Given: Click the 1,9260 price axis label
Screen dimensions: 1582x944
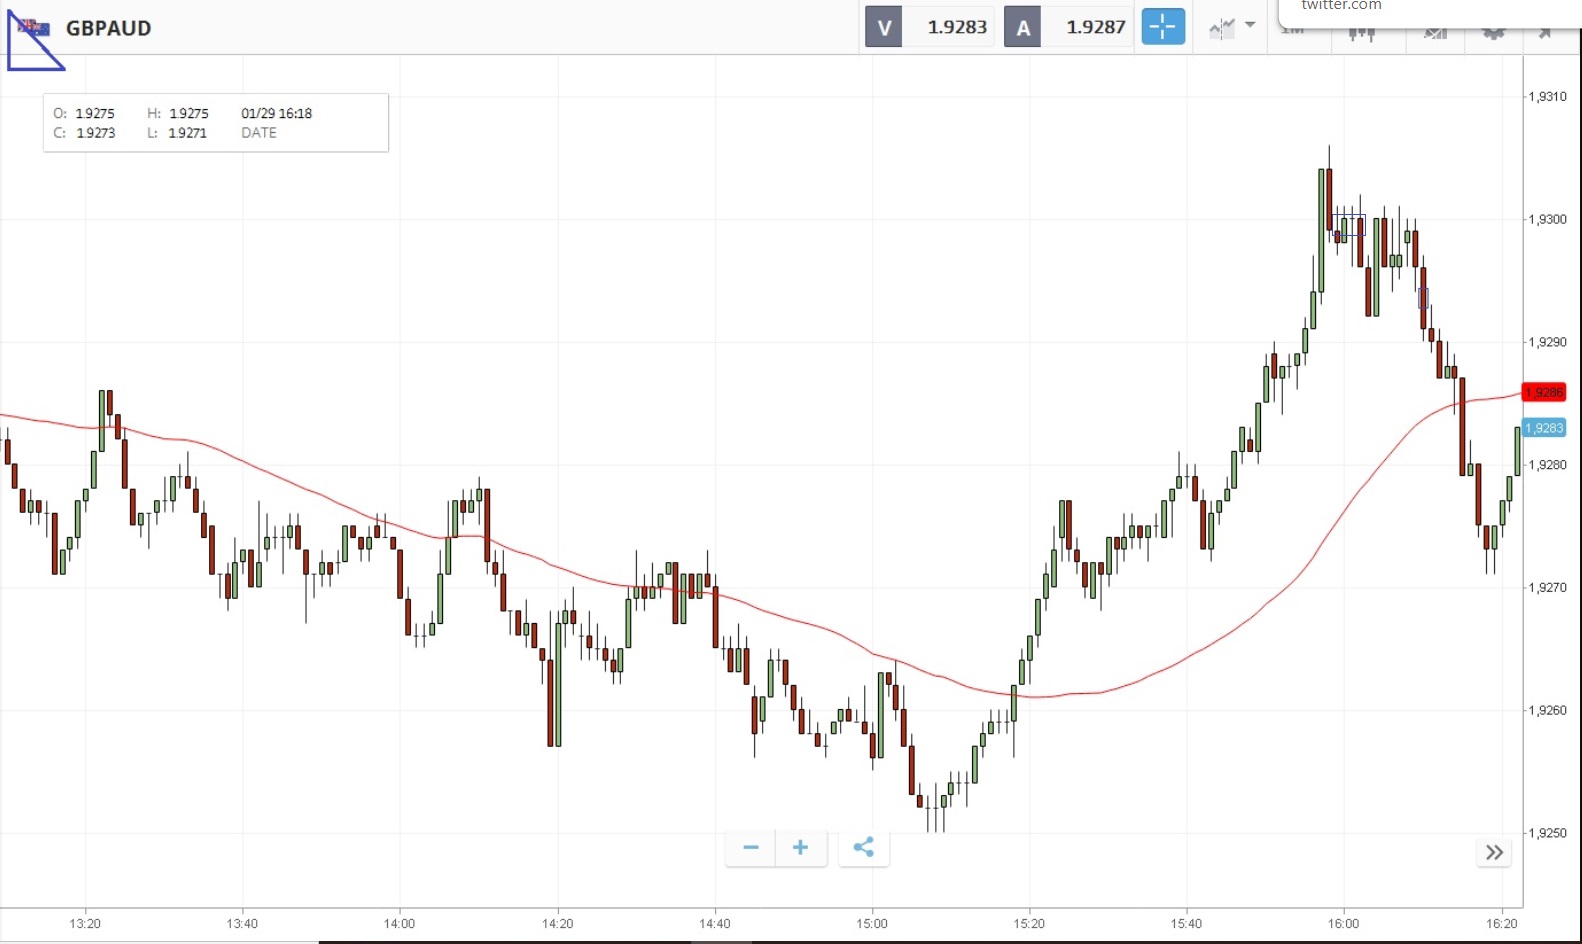Looking at the screenshot, I should [1547, 710].
